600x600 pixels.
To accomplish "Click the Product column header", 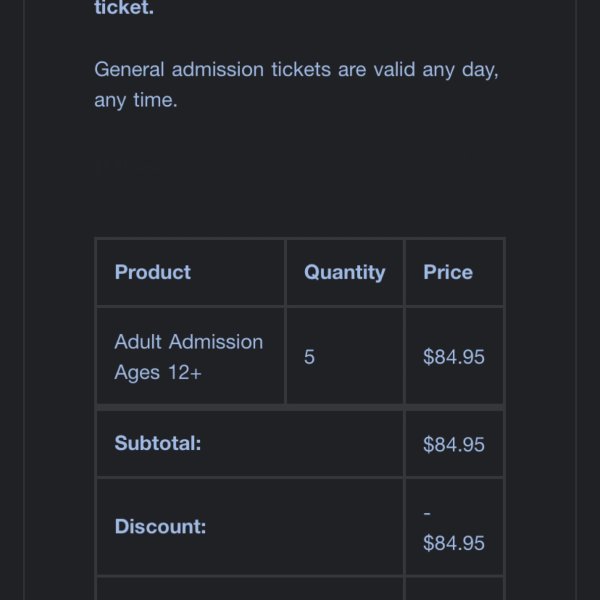I will point(152,272).
